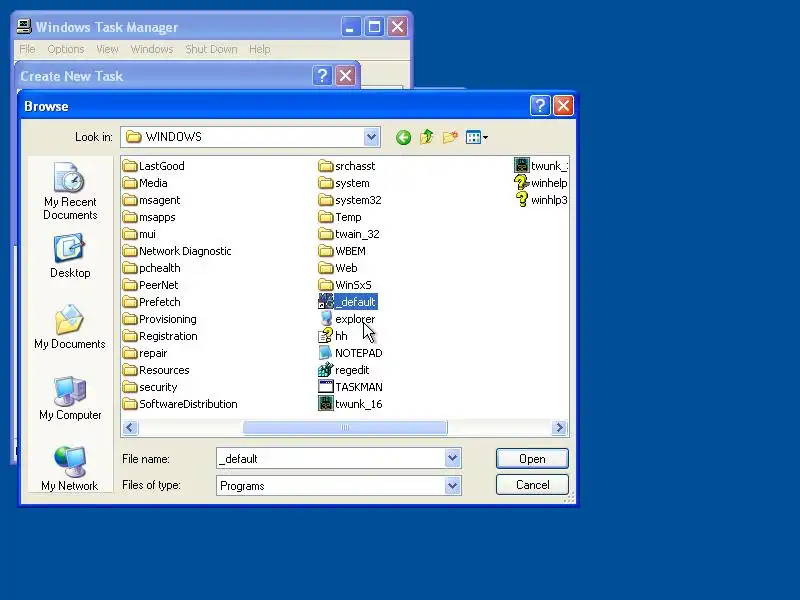The image size is (800, 600).
Task: Select the pchealth folder
Action: 152,268
